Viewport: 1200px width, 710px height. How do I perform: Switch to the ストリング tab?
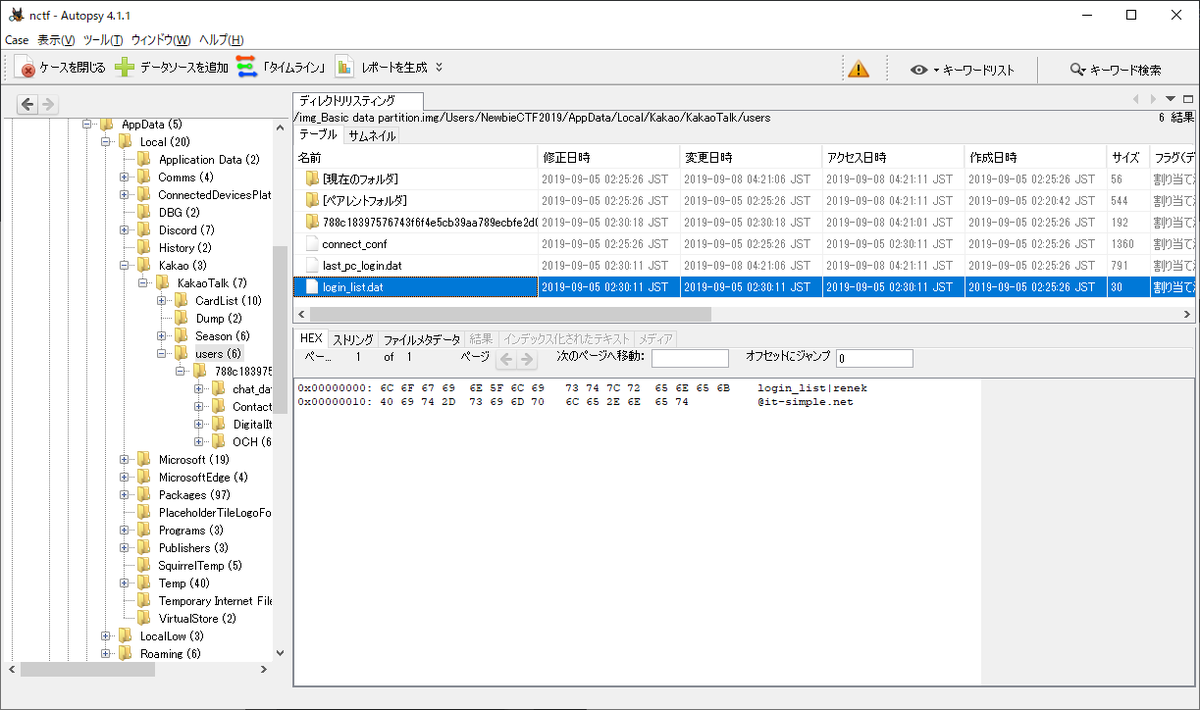point(351,338)
